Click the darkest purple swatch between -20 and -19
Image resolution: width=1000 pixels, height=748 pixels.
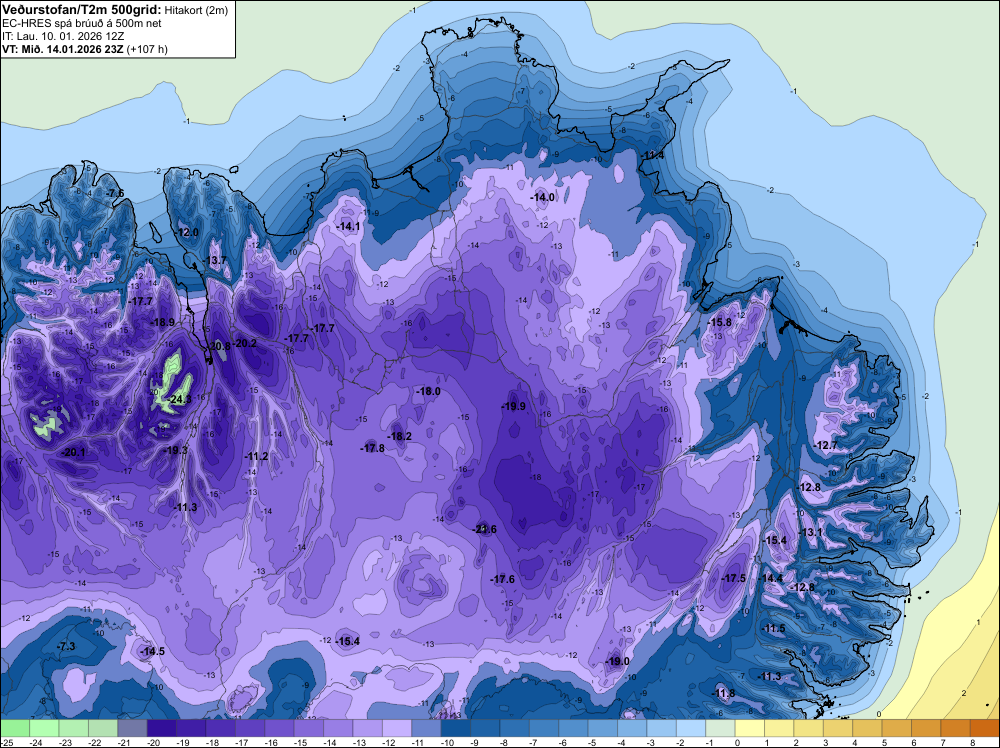[x=162, y=728]
